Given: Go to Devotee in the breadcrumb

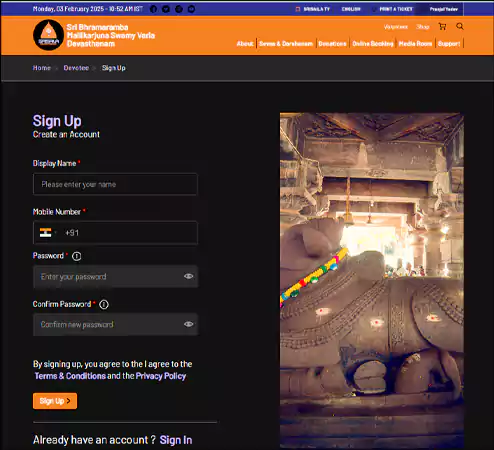Looking at the screenshot, I should coord(76,68).
